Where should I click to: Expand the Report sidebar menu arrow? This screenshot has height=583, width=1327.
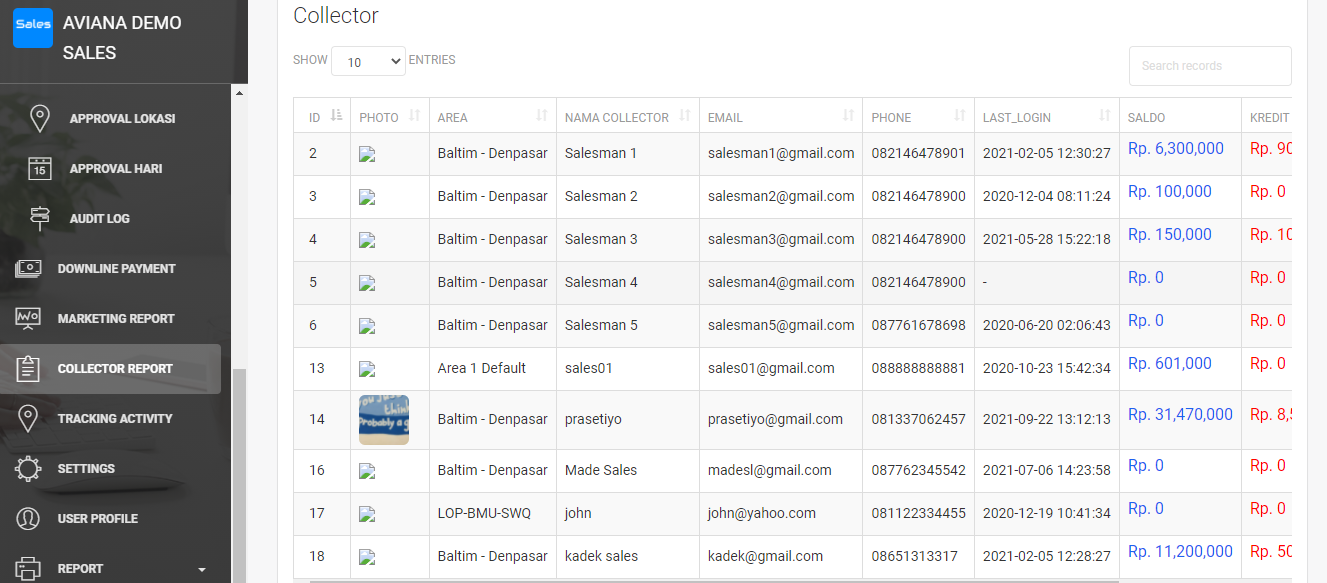pyautogui.click(x=202, y=570)
